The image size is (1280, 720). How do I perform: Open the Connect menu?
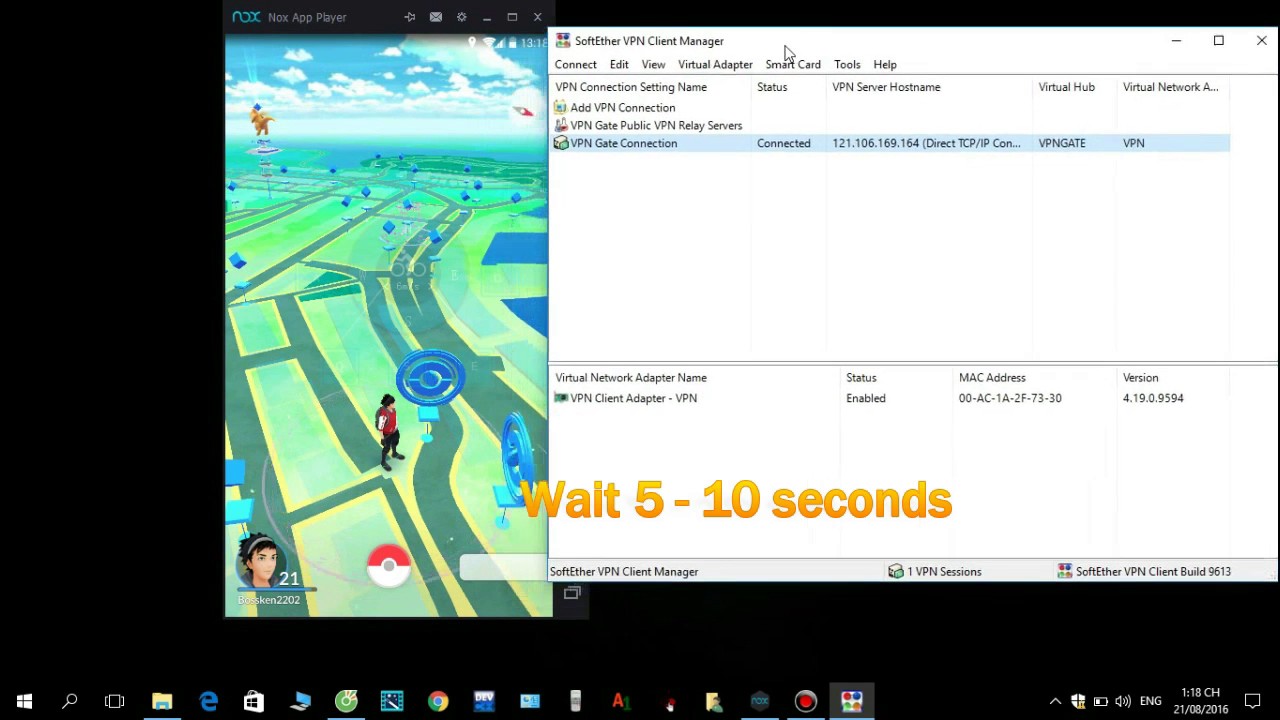click(576, 64)
